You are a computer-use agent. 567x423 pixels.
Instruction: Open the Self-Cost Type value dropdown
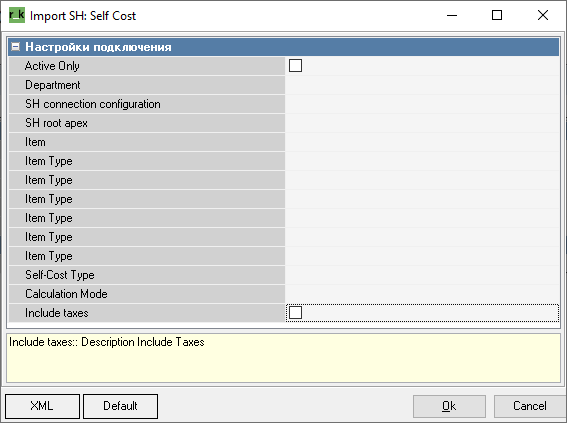click(422, 275)
